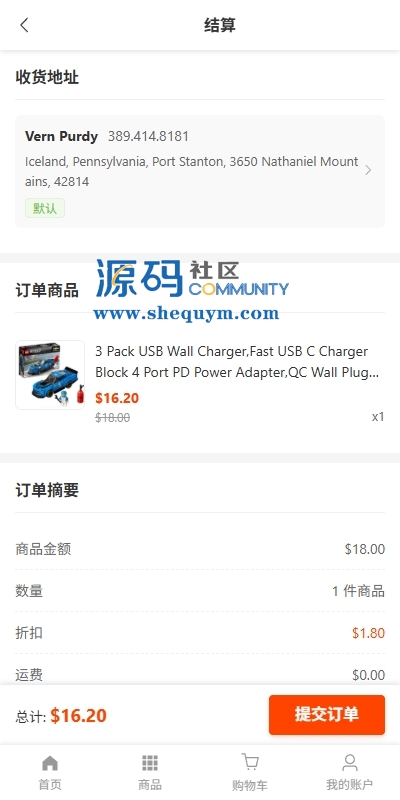This screenshot has width=400, height=800.
Task: Open the USB Wall Charger product title
Action: 237,362
